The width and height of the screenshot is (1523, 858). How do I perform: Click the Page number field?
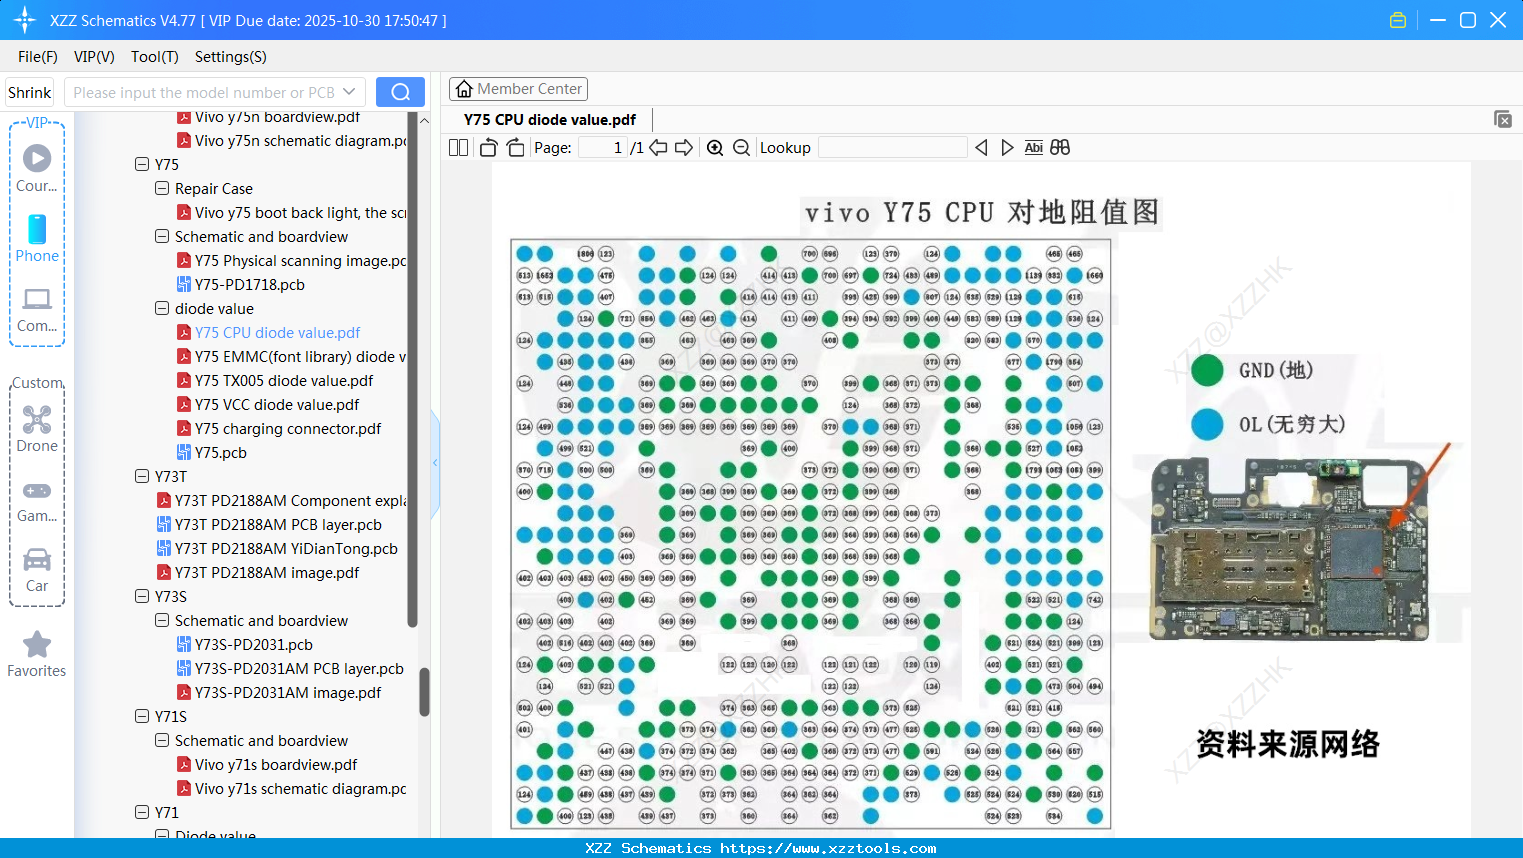(x=603, y=148)
